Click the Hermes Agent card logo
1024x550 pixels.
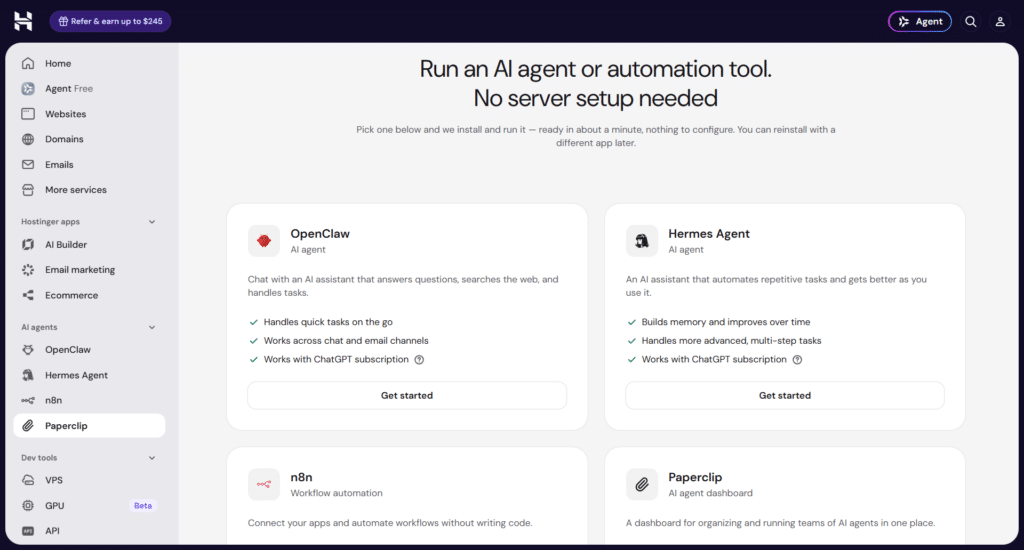click(642, 241)
